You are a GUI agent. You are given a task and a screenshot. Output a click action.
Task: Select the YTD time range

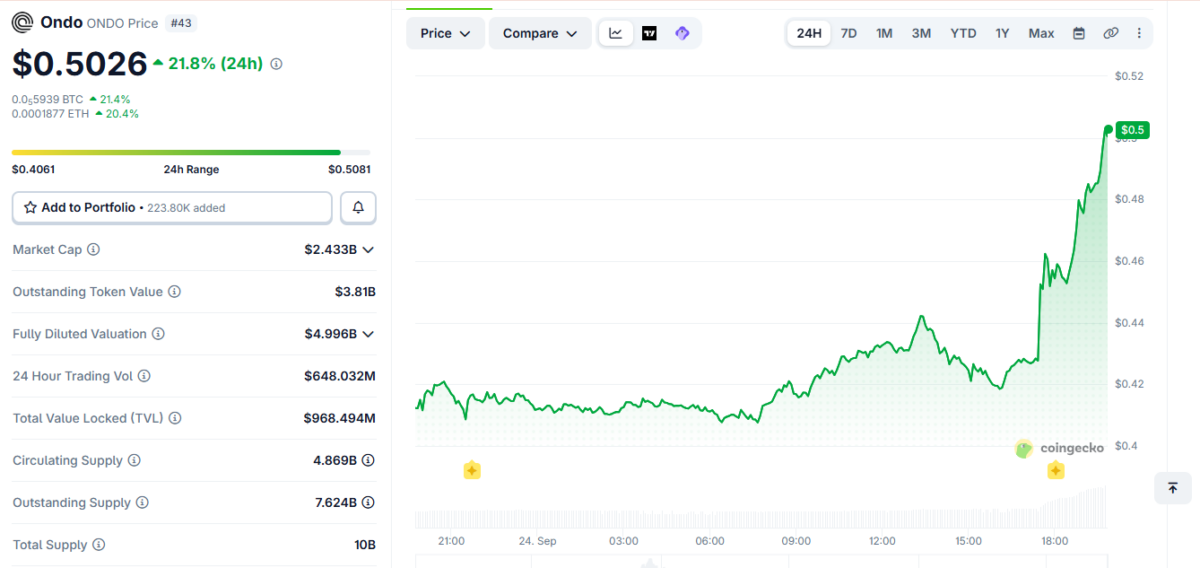click(963, 33)
